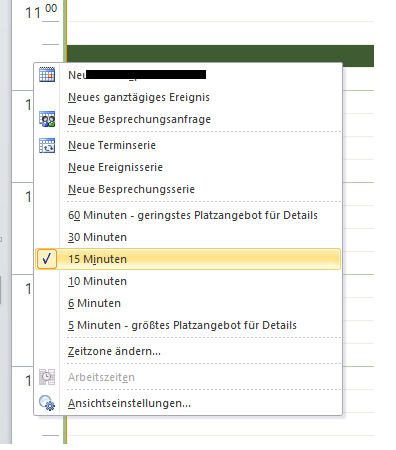Set time scale to 6 Minuten
This screenshot has height=450, width=396.
pyautogui.click(x=188, y=303)
